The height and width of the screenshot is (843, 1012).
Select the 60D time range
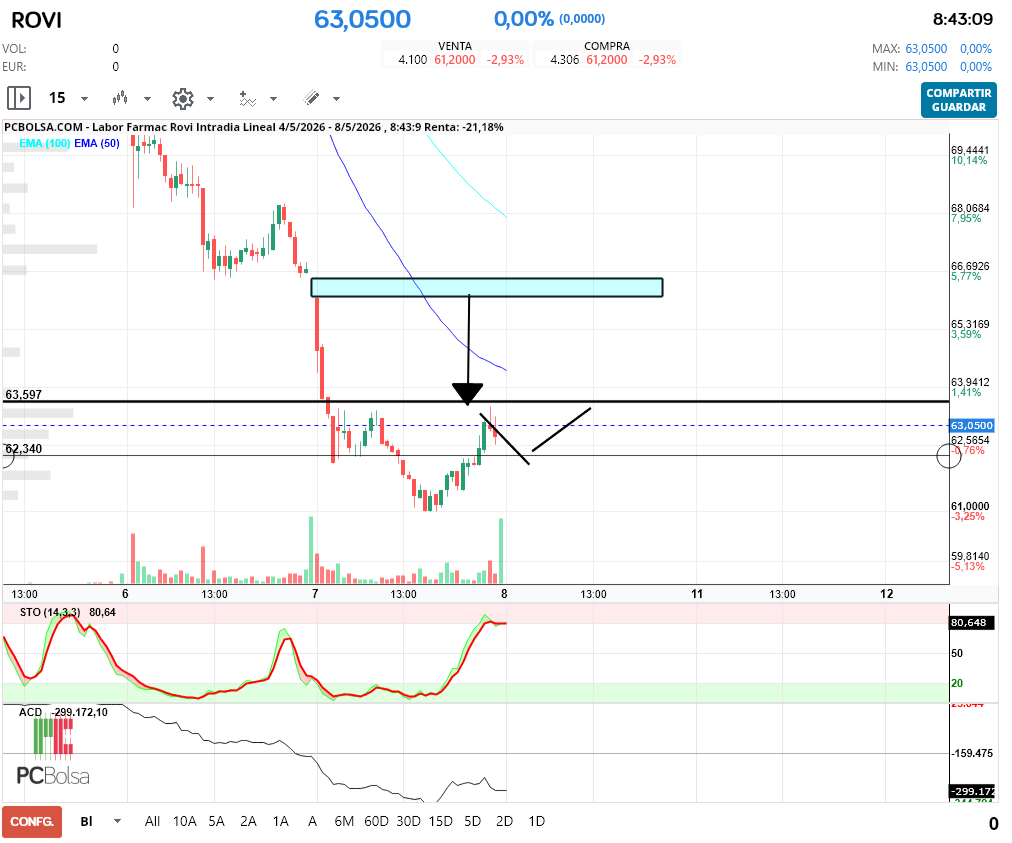point(376,821)
